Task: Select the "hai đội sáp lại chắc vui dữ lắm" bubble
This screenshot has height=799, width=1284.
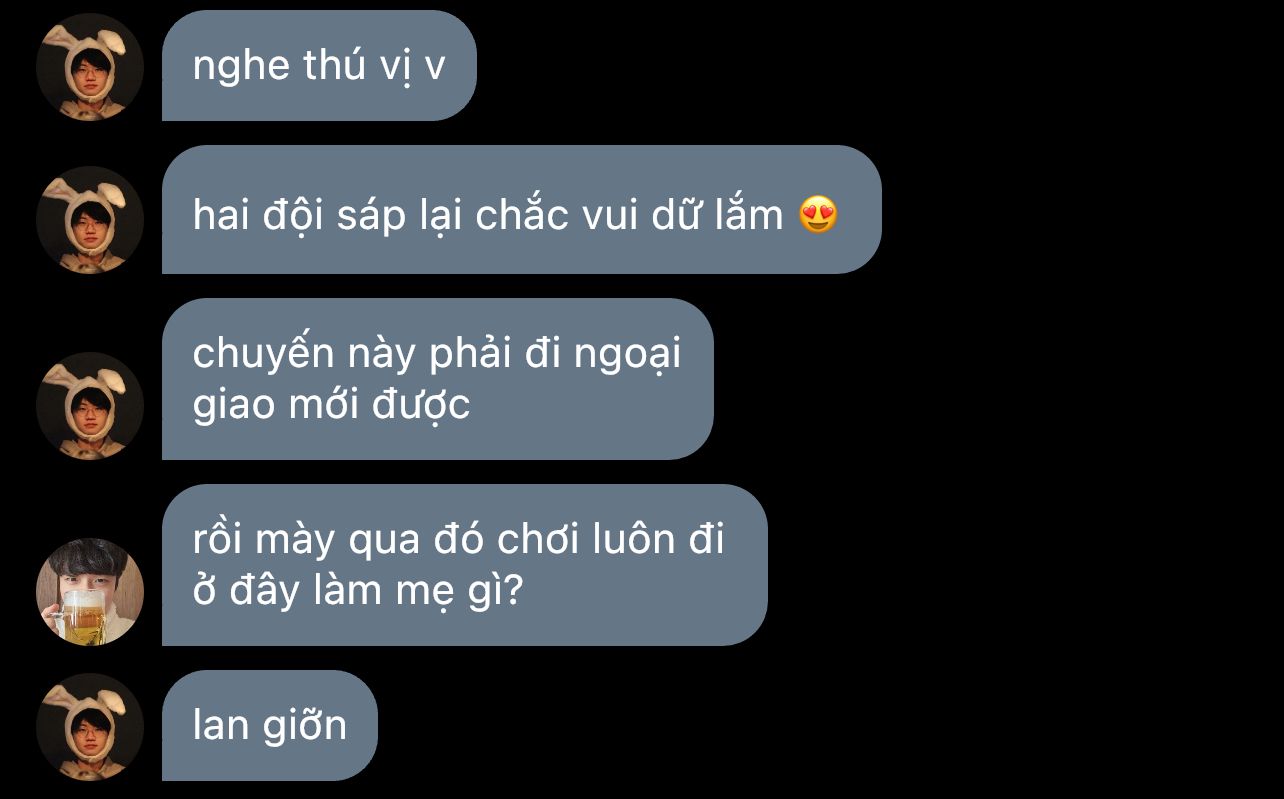Action: point(522,210)
